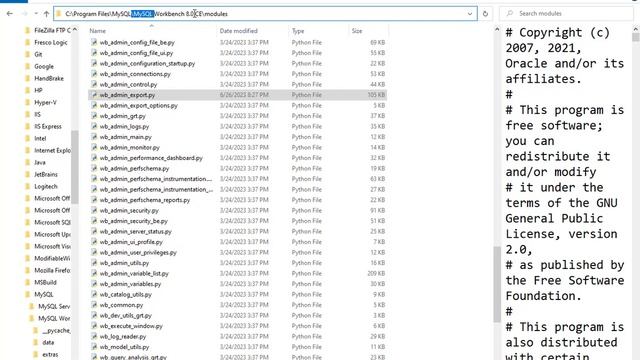Click the wb_execute_window.py file name

click(x=131, y=326)
